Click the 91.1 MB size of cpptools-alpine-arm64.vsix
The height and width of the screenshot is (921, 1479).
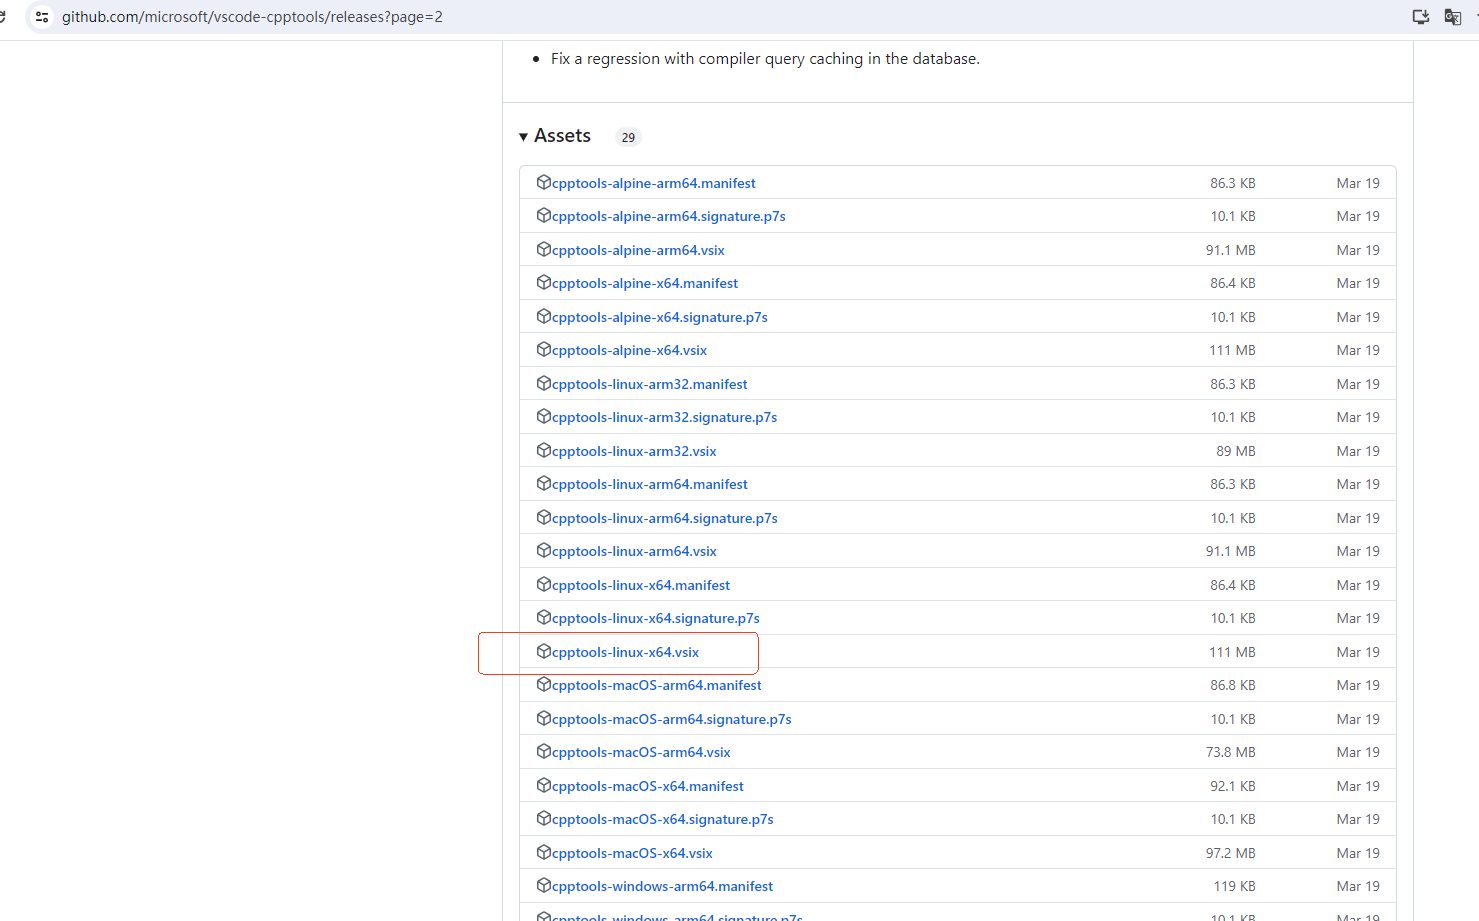(1230, 250)
